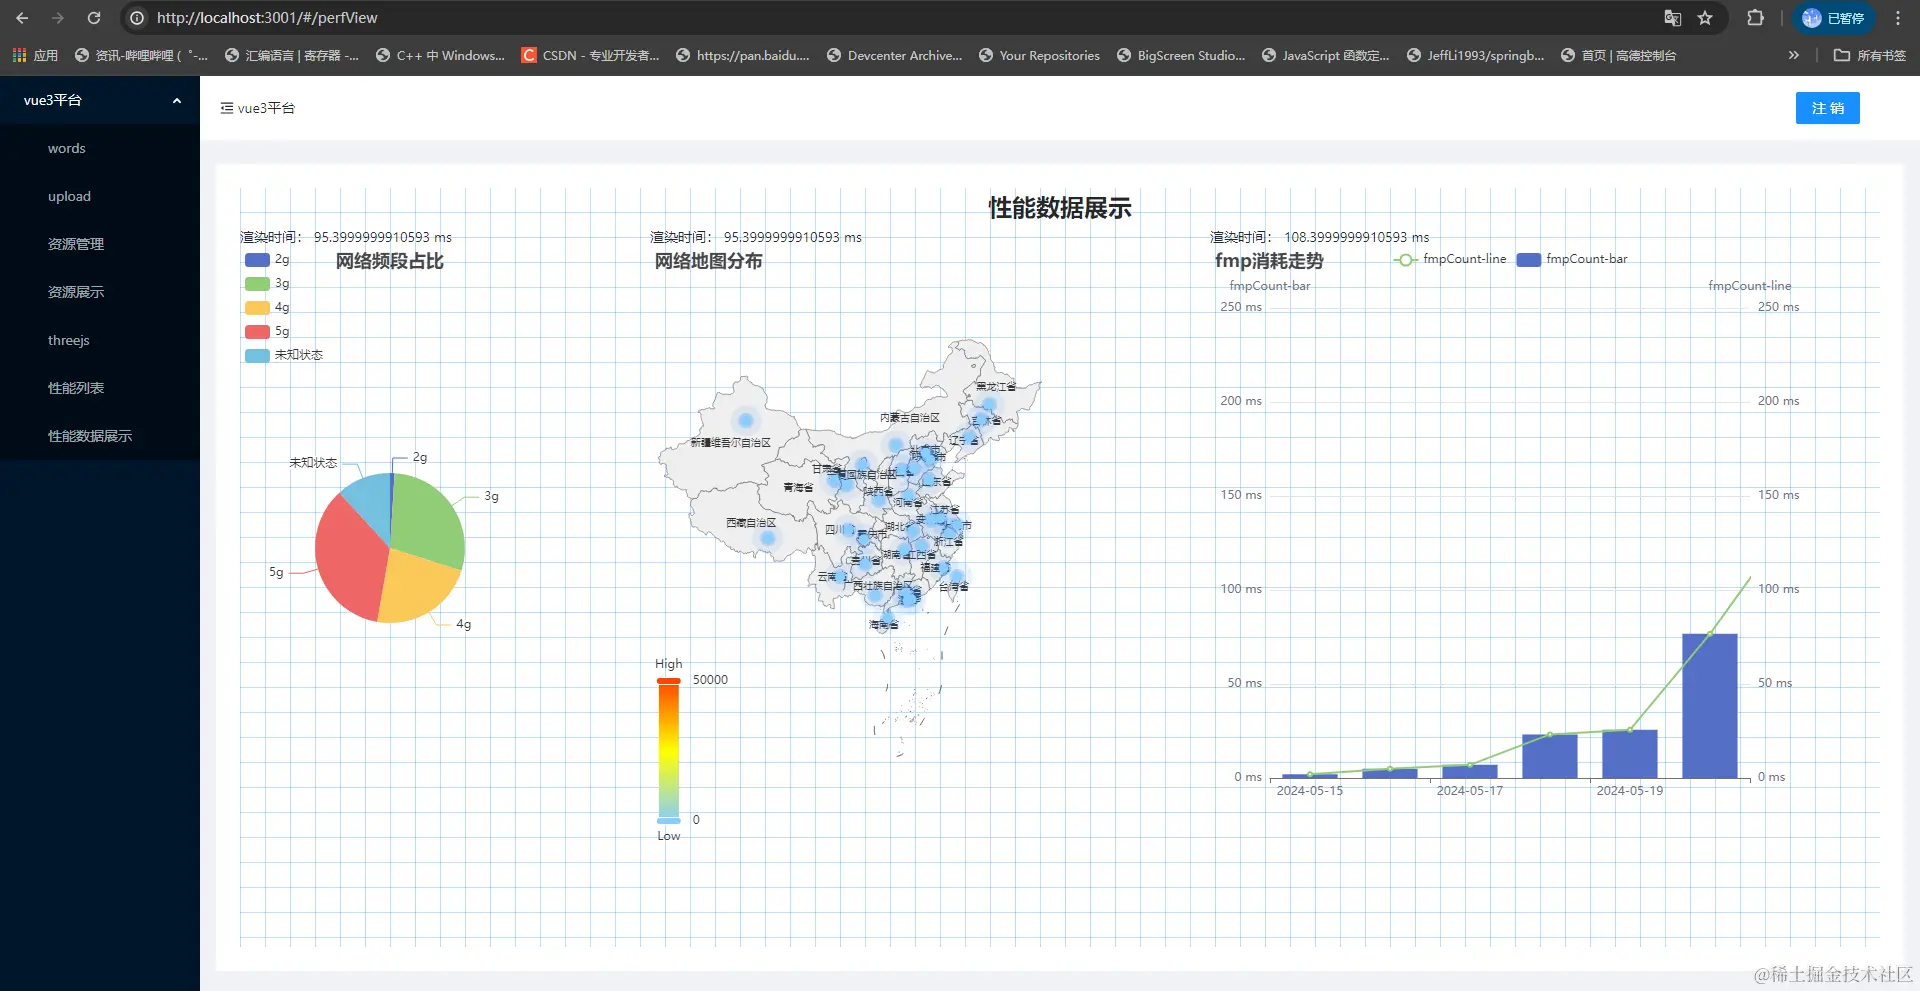Toggle the sidebar collapse icon beside vue3平台
The height and width of the screenshot is (991, 1920).
pos(227,108)
